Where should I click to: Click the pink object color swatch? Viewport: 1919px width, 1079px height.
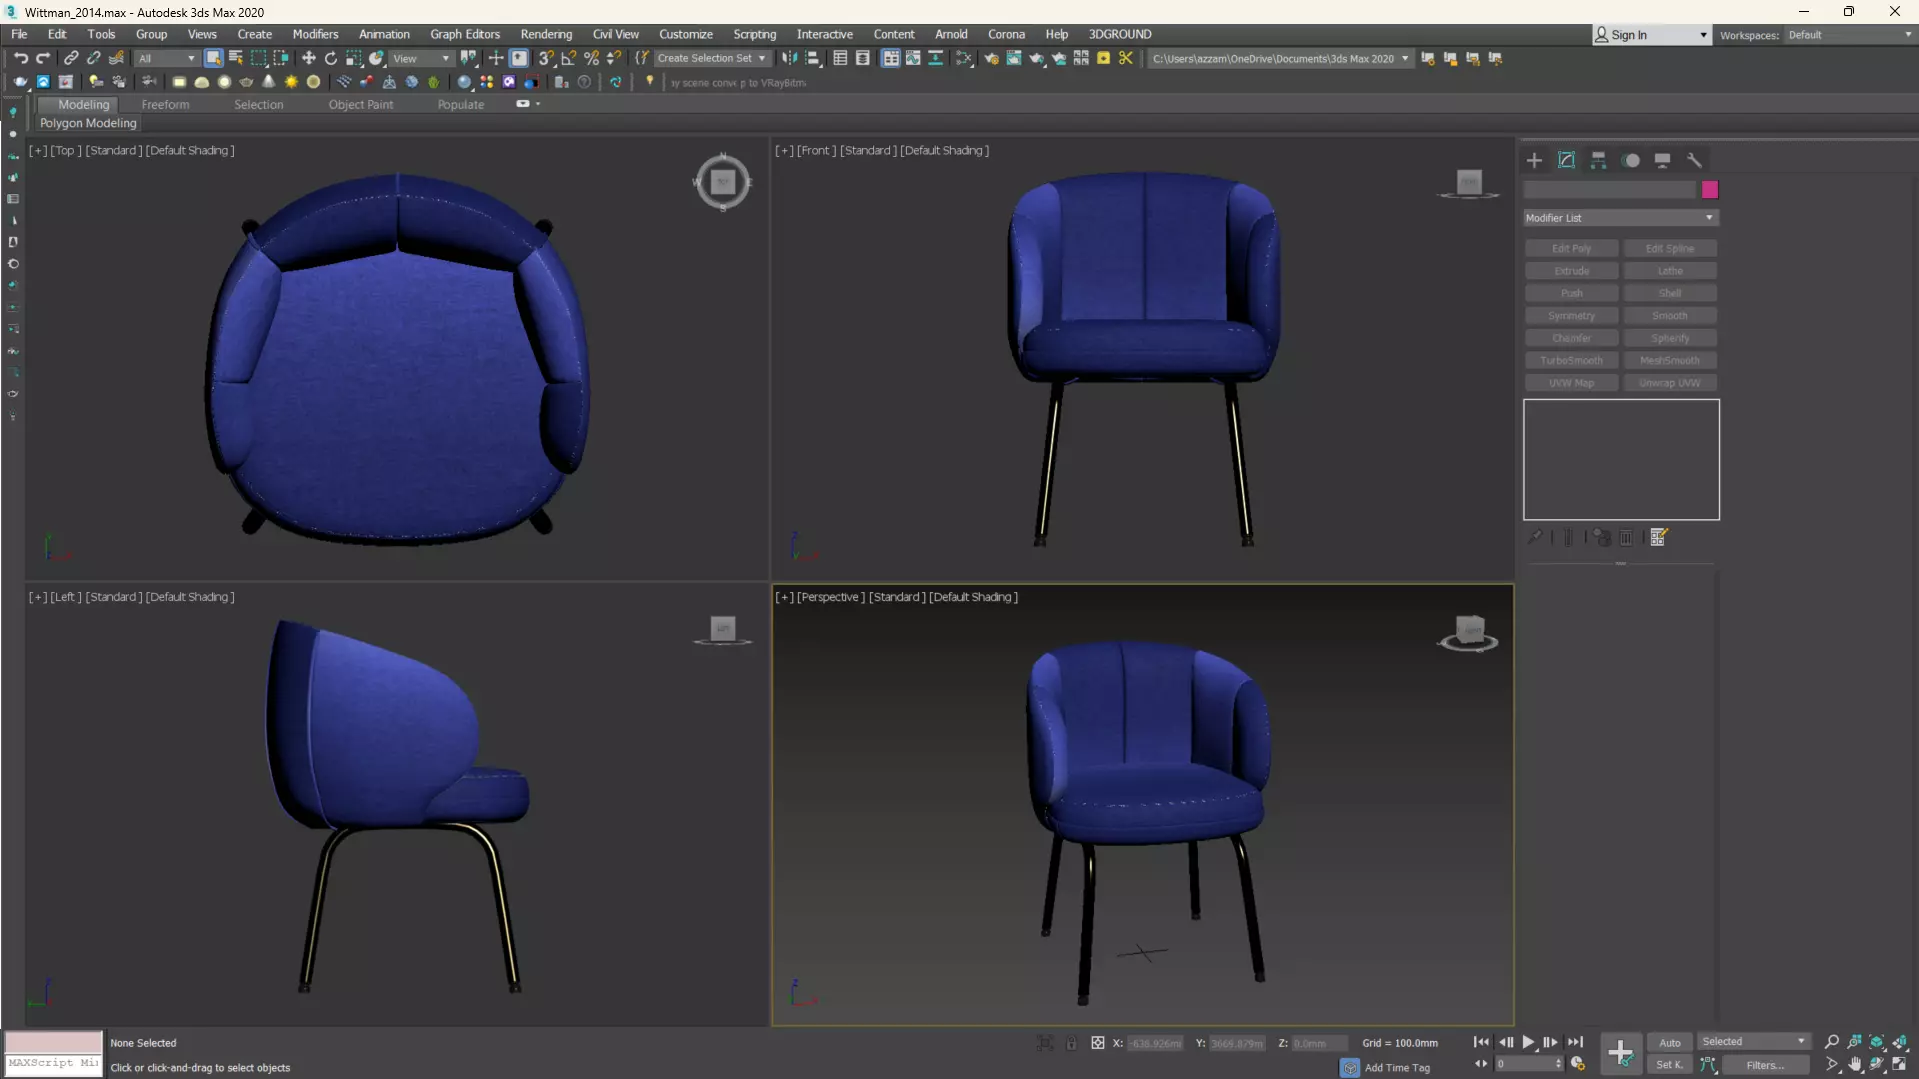pyautogui.click(x=1710, y=190)
